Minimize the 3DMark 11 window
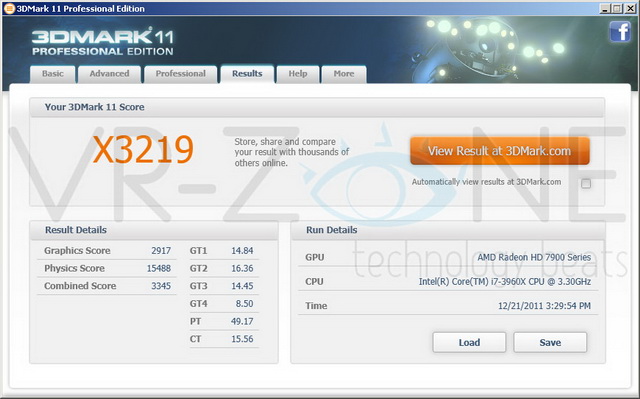Screen dimensions: 640x399 click(605, 8)
